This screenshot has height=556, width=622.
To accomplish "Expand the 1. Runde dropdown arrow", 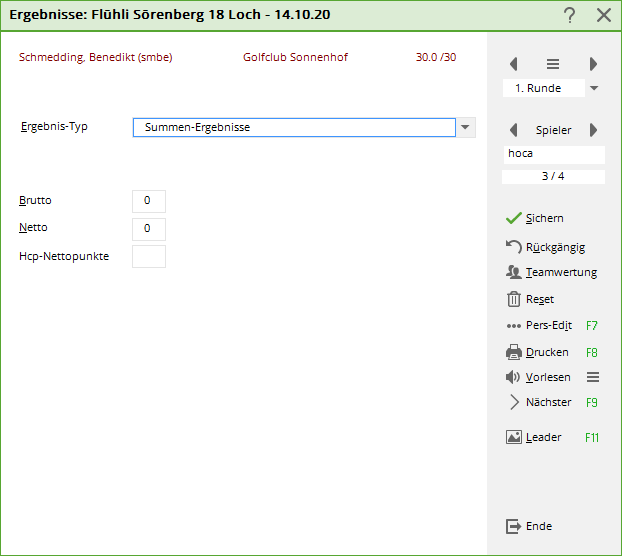I will point(594,88).
